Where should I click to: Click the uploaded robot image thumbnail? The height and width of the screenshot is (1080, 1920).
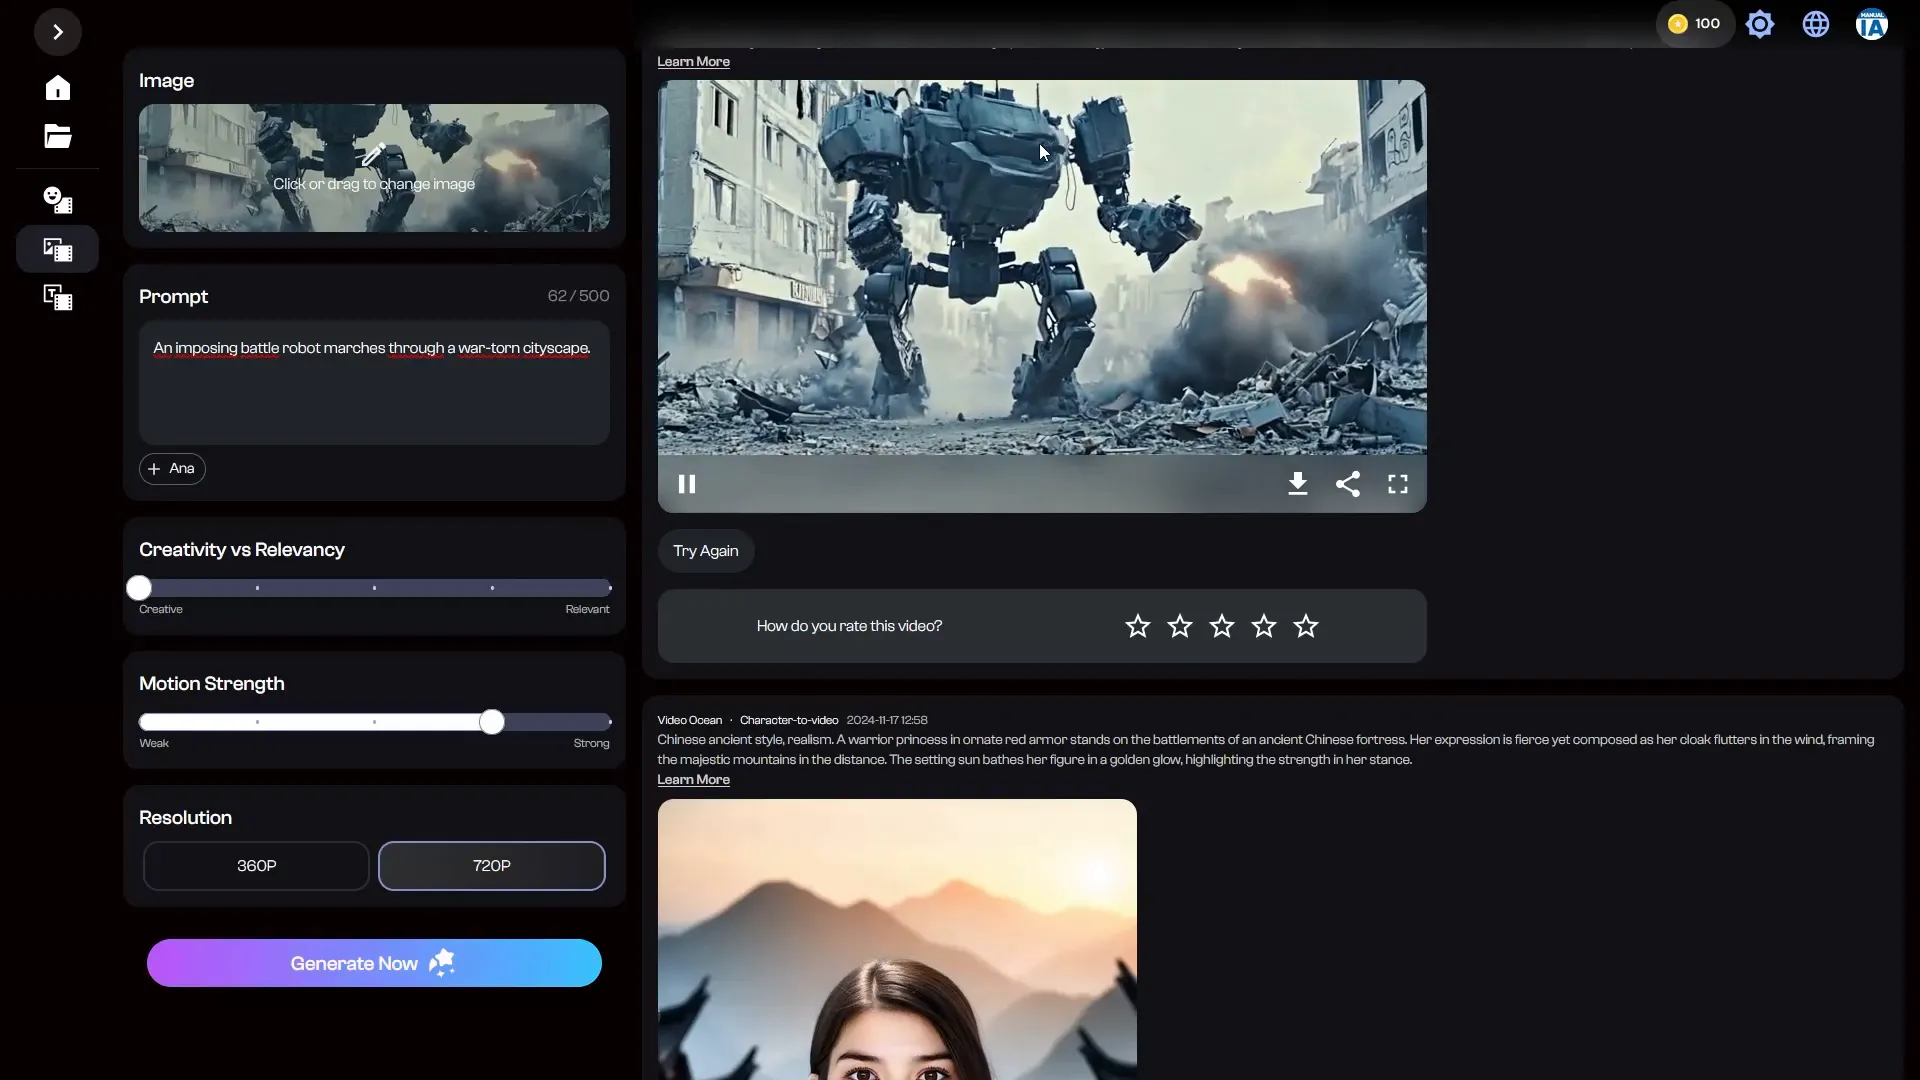point(374,168)
